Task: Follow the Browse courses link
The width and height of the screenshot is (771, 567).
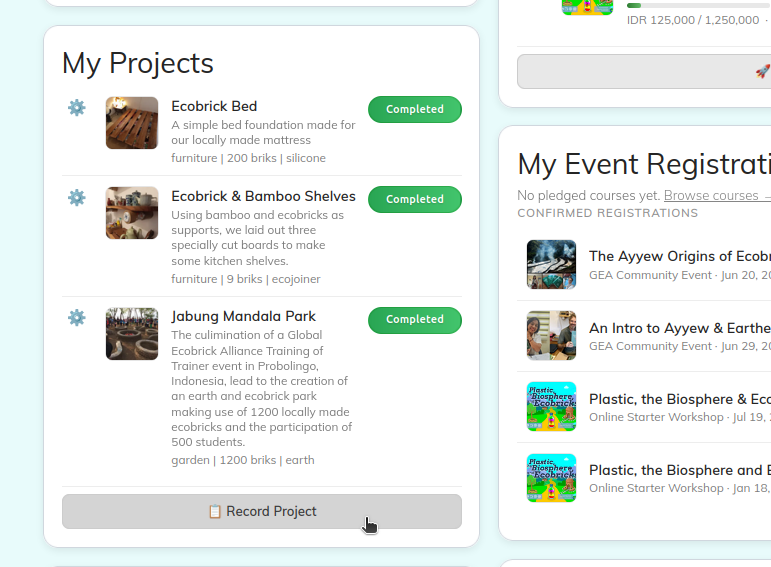Action: point(711,195)
